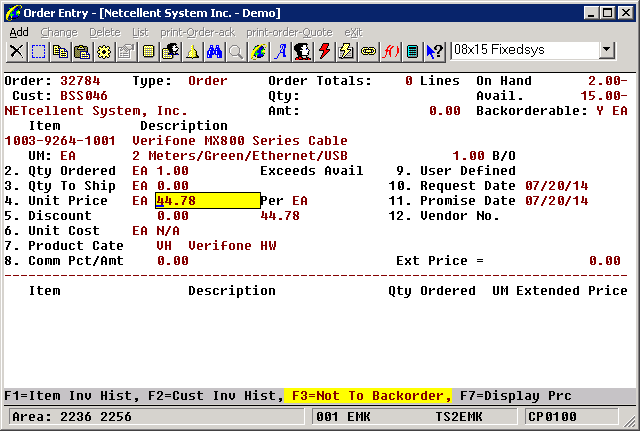Click F3=Not To Backorder function key
This screenshot has width=640, height=431.
click(367, 395)
